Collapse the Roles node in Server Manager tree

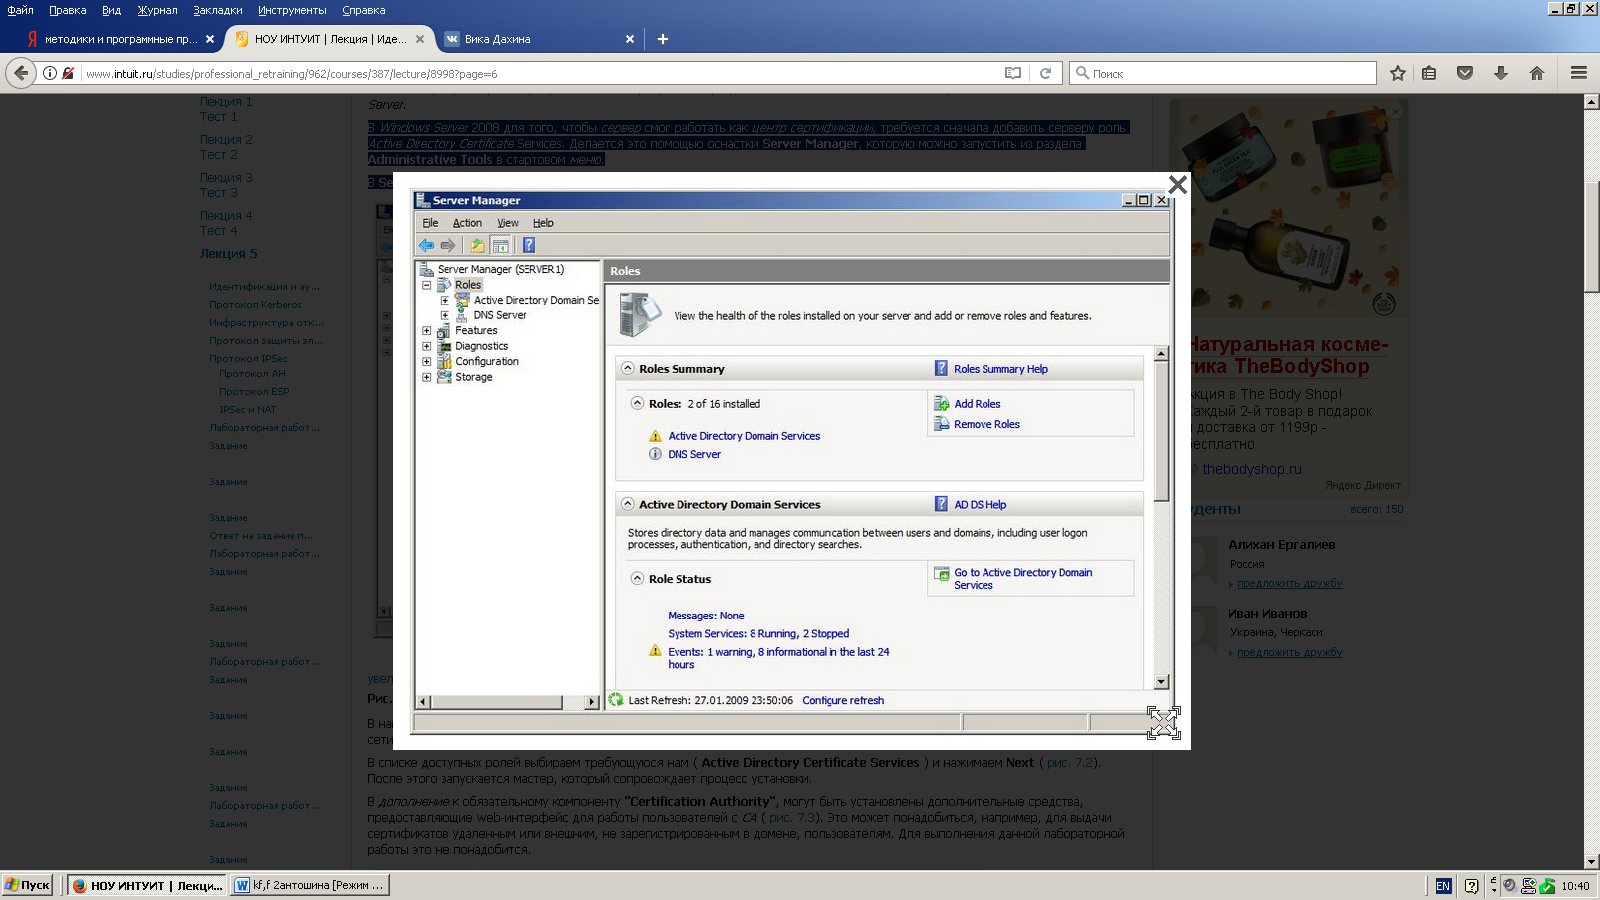[427, 285]
